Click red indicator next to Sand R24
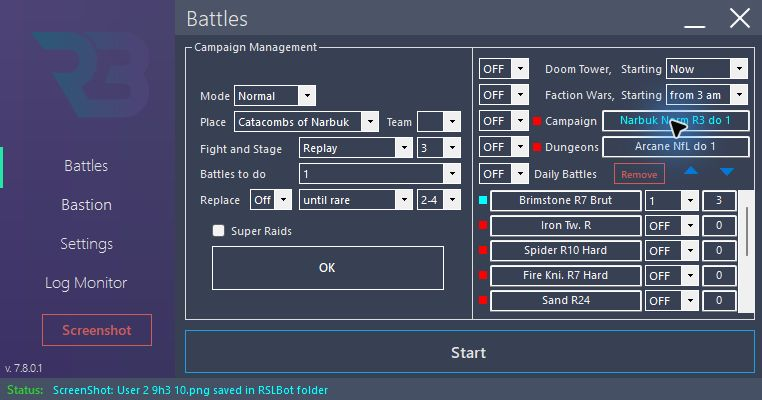Screen dimensions: 762x400 (x=483, y=300)
